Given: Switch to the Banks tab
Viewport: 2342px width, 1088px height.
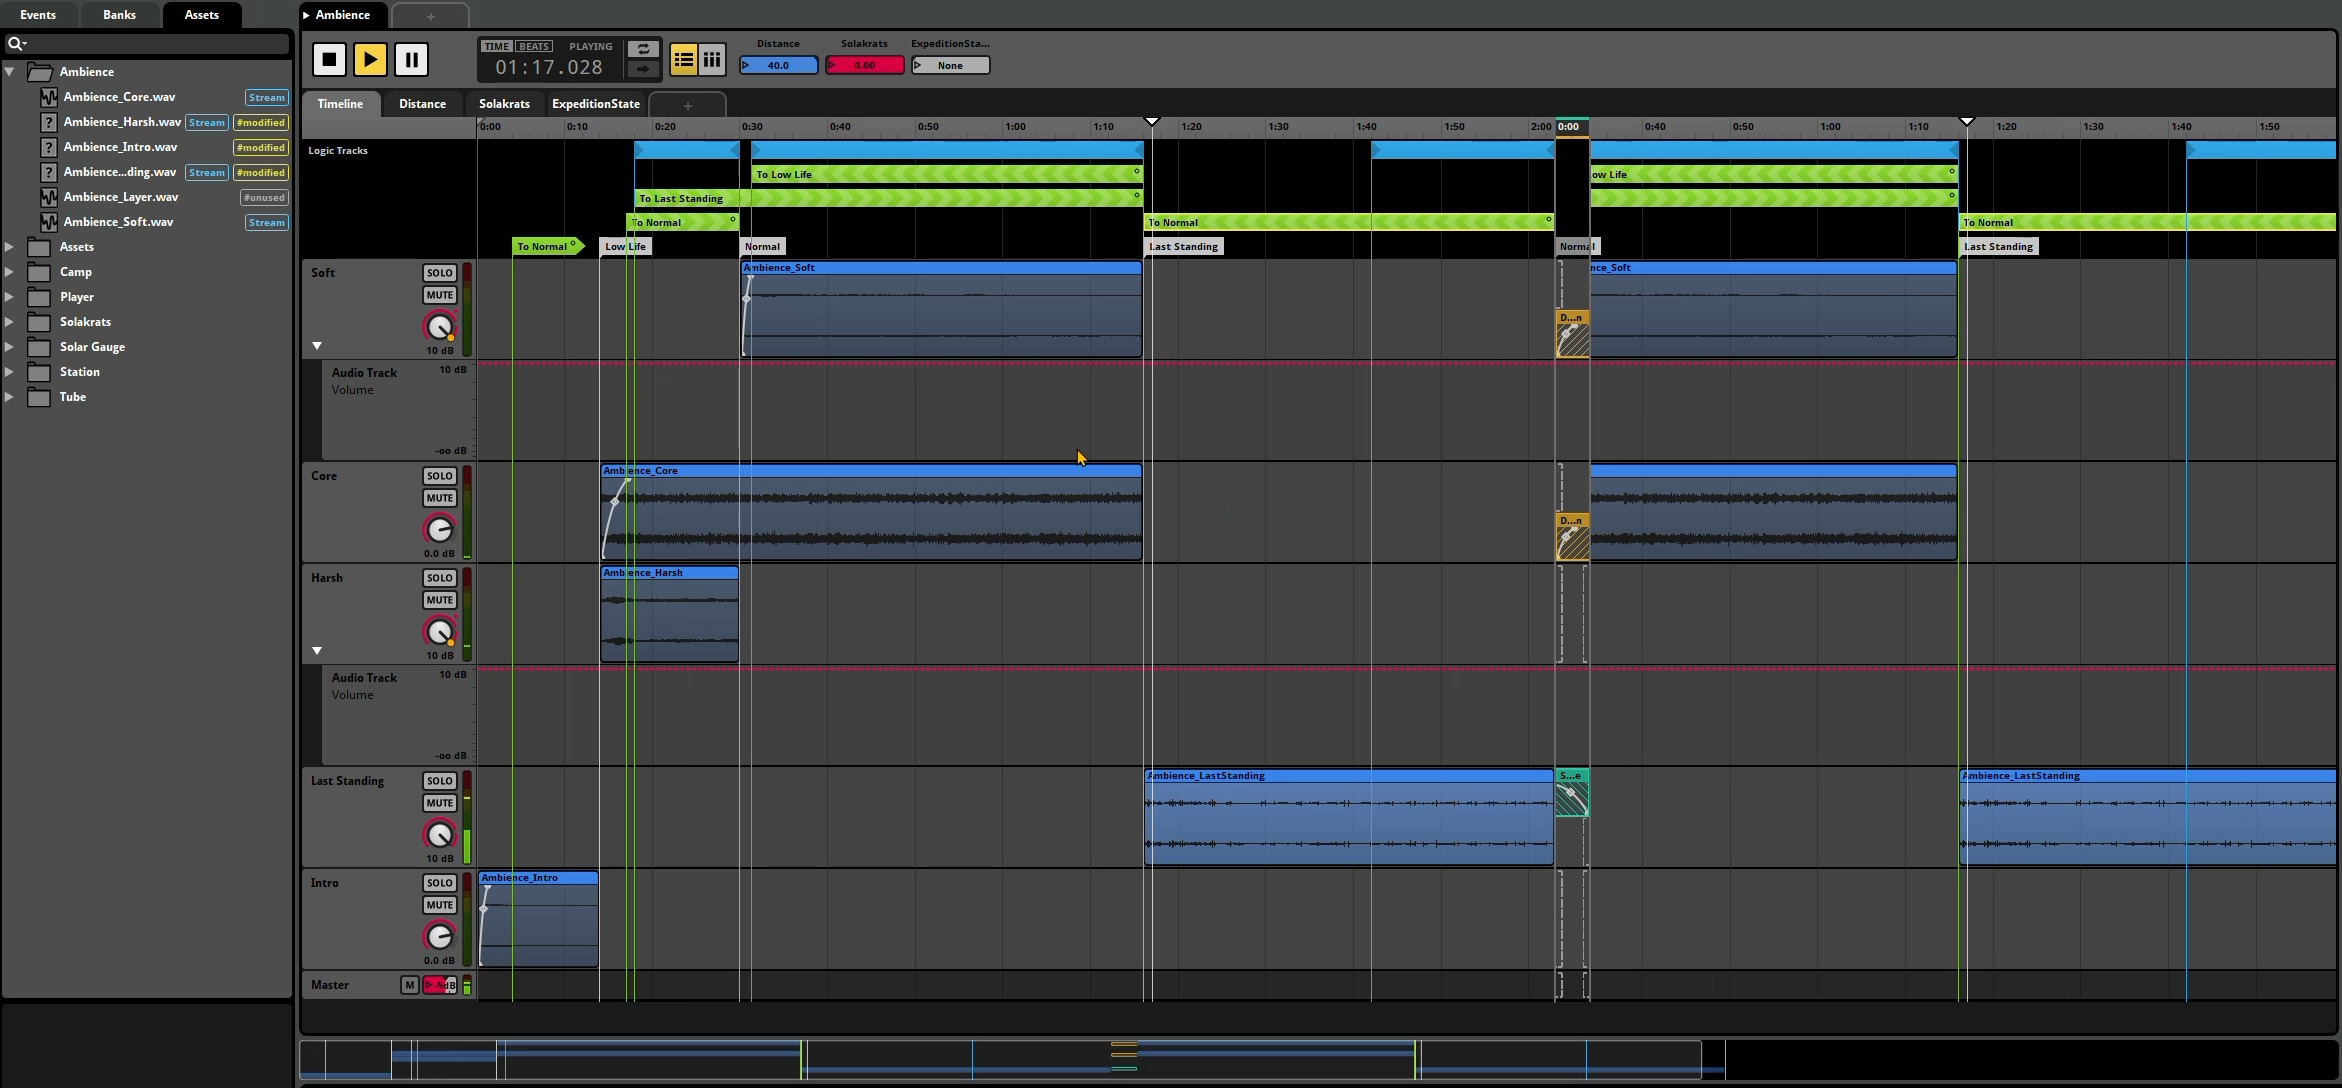Looking at the screenshot, I should [119, 15].
